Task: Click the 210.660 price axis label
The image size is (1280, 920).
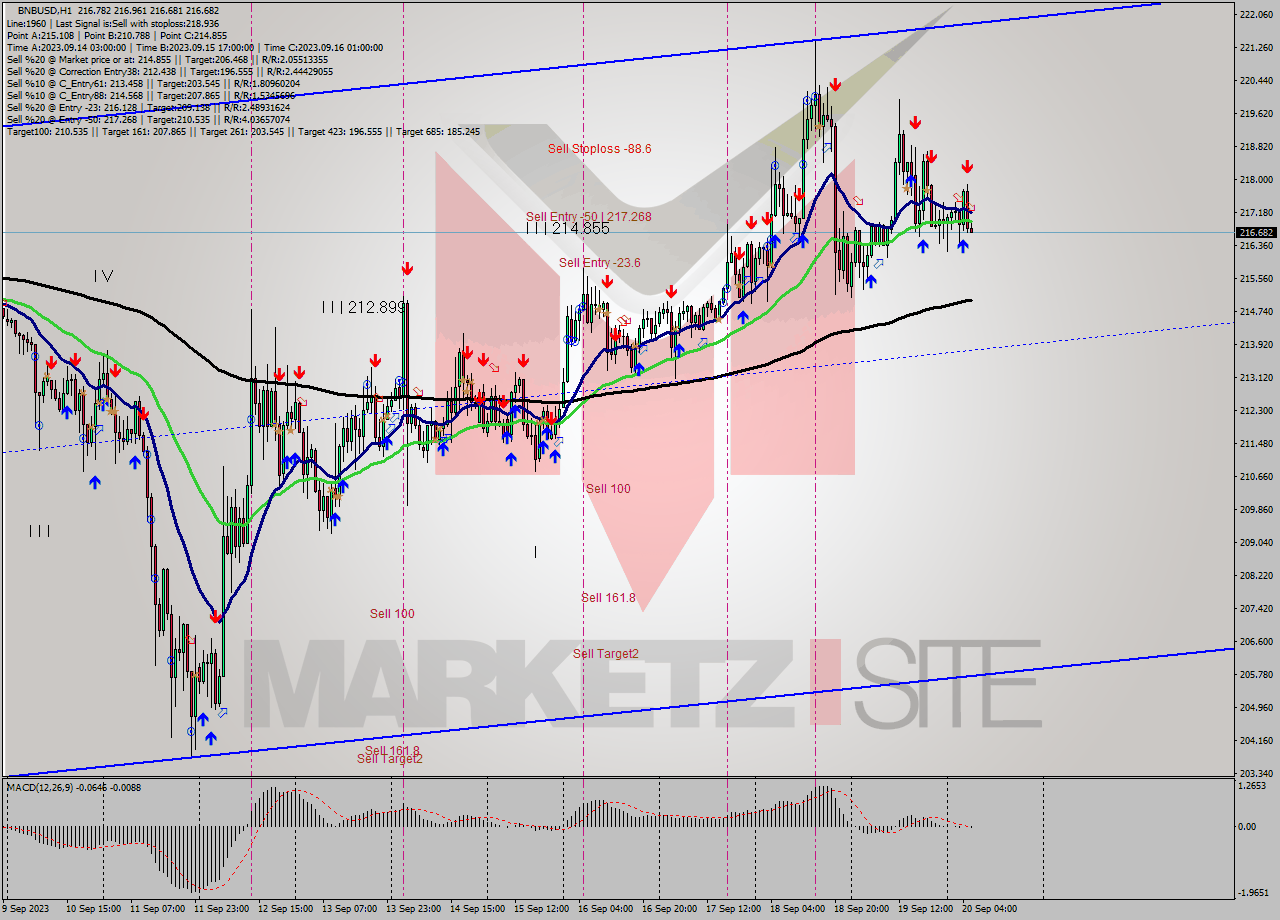Action: pos(1255,476)
